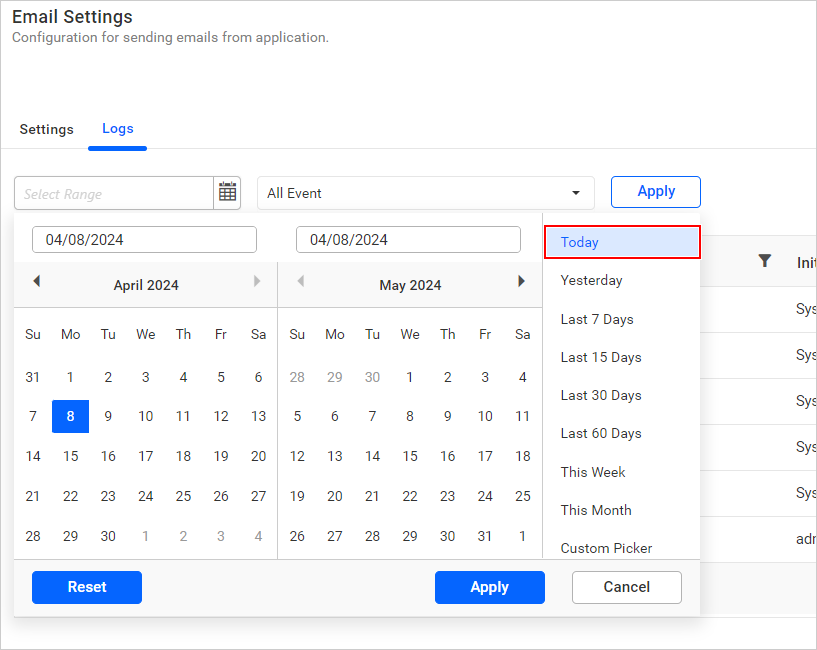Click the forward arrow on April calendar
Image resolution: width=817 pixels, height=650 pixels.
point(257,281)
